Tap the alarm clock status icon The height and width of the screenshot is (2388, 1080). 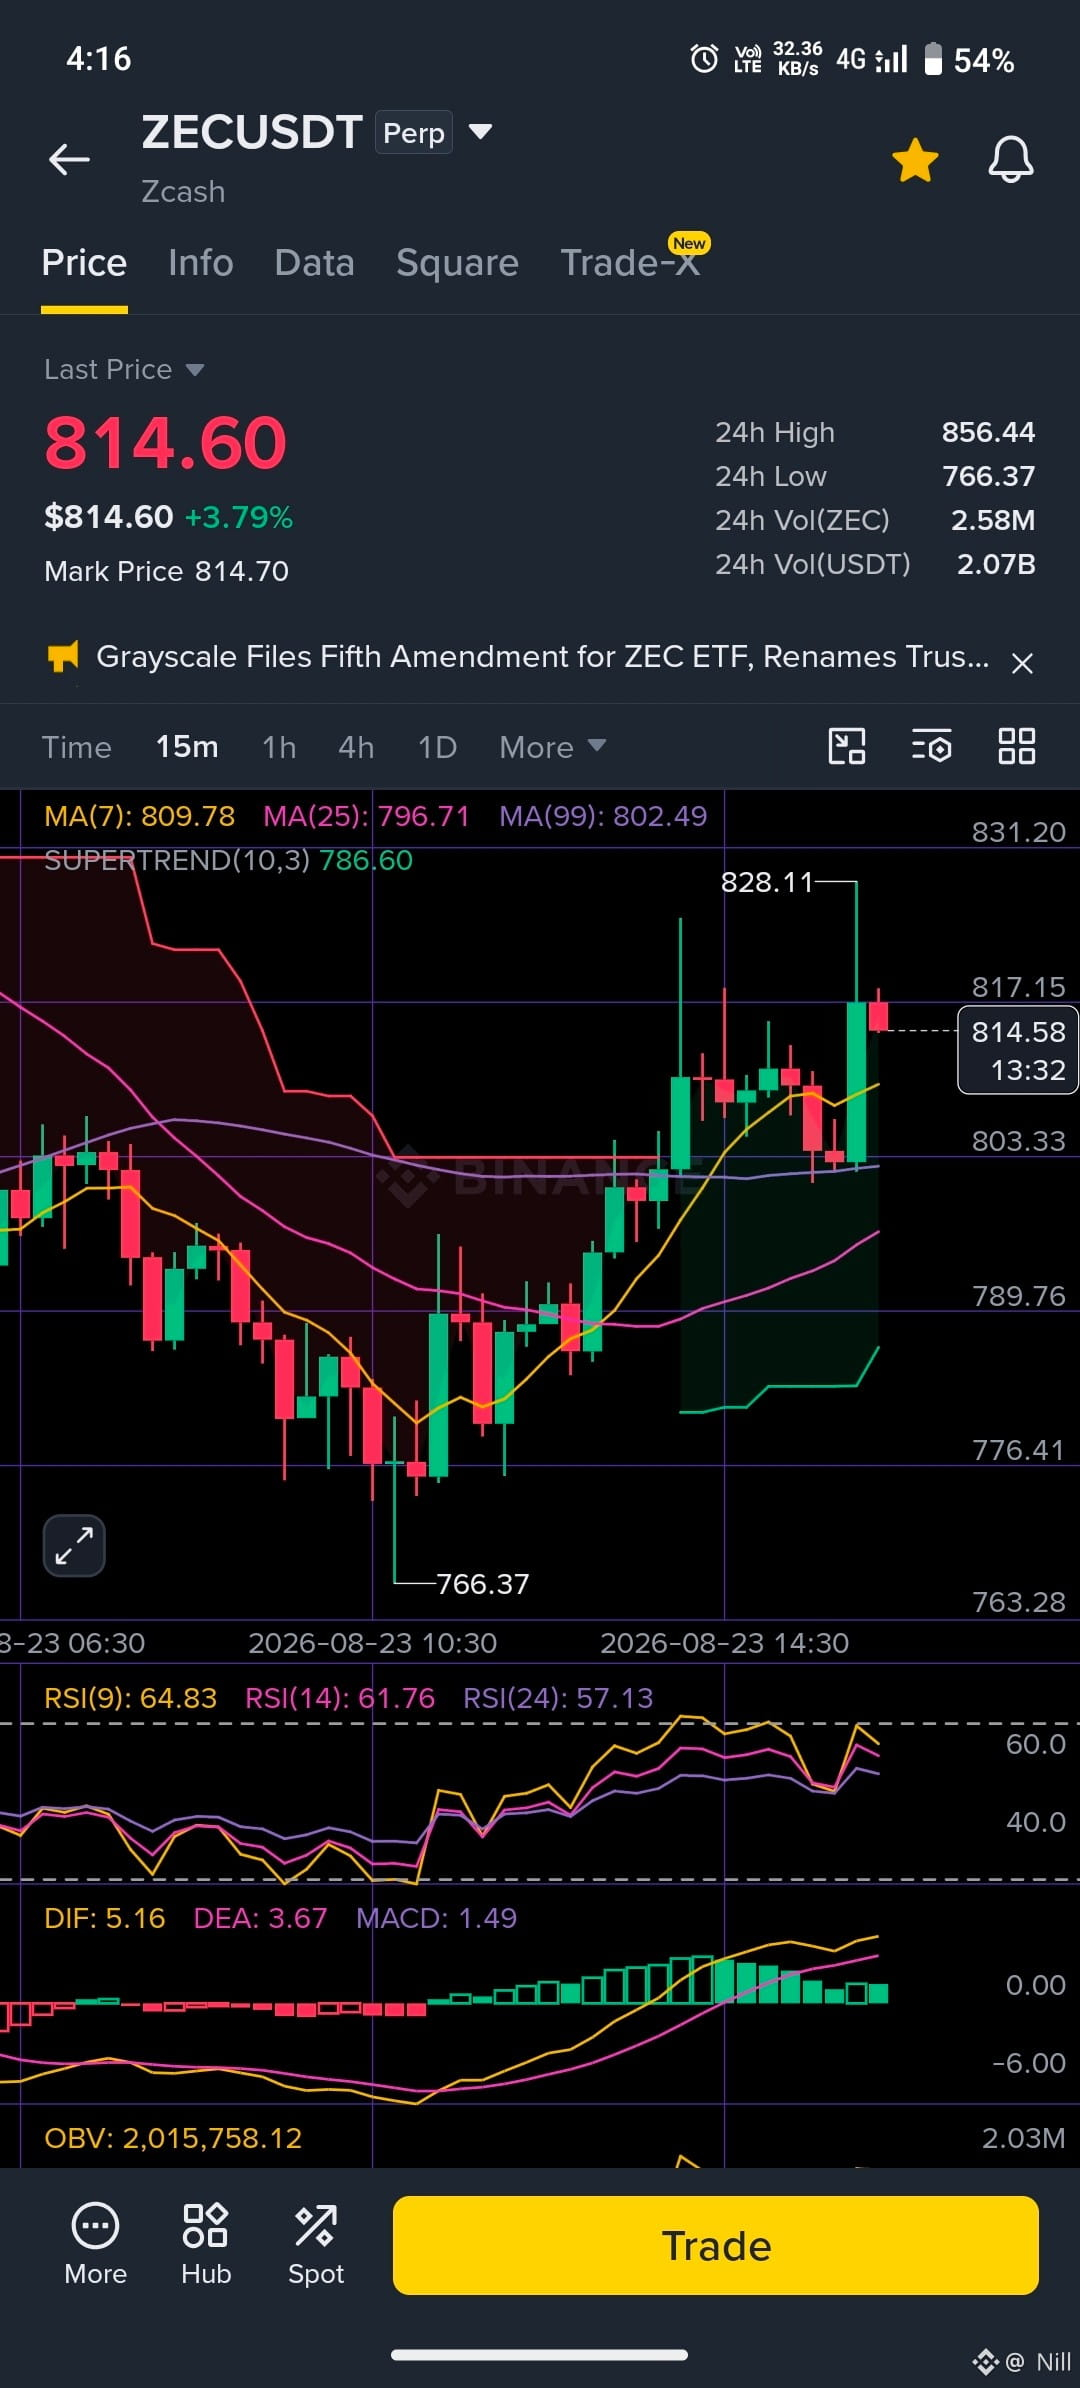pos(704,59)
